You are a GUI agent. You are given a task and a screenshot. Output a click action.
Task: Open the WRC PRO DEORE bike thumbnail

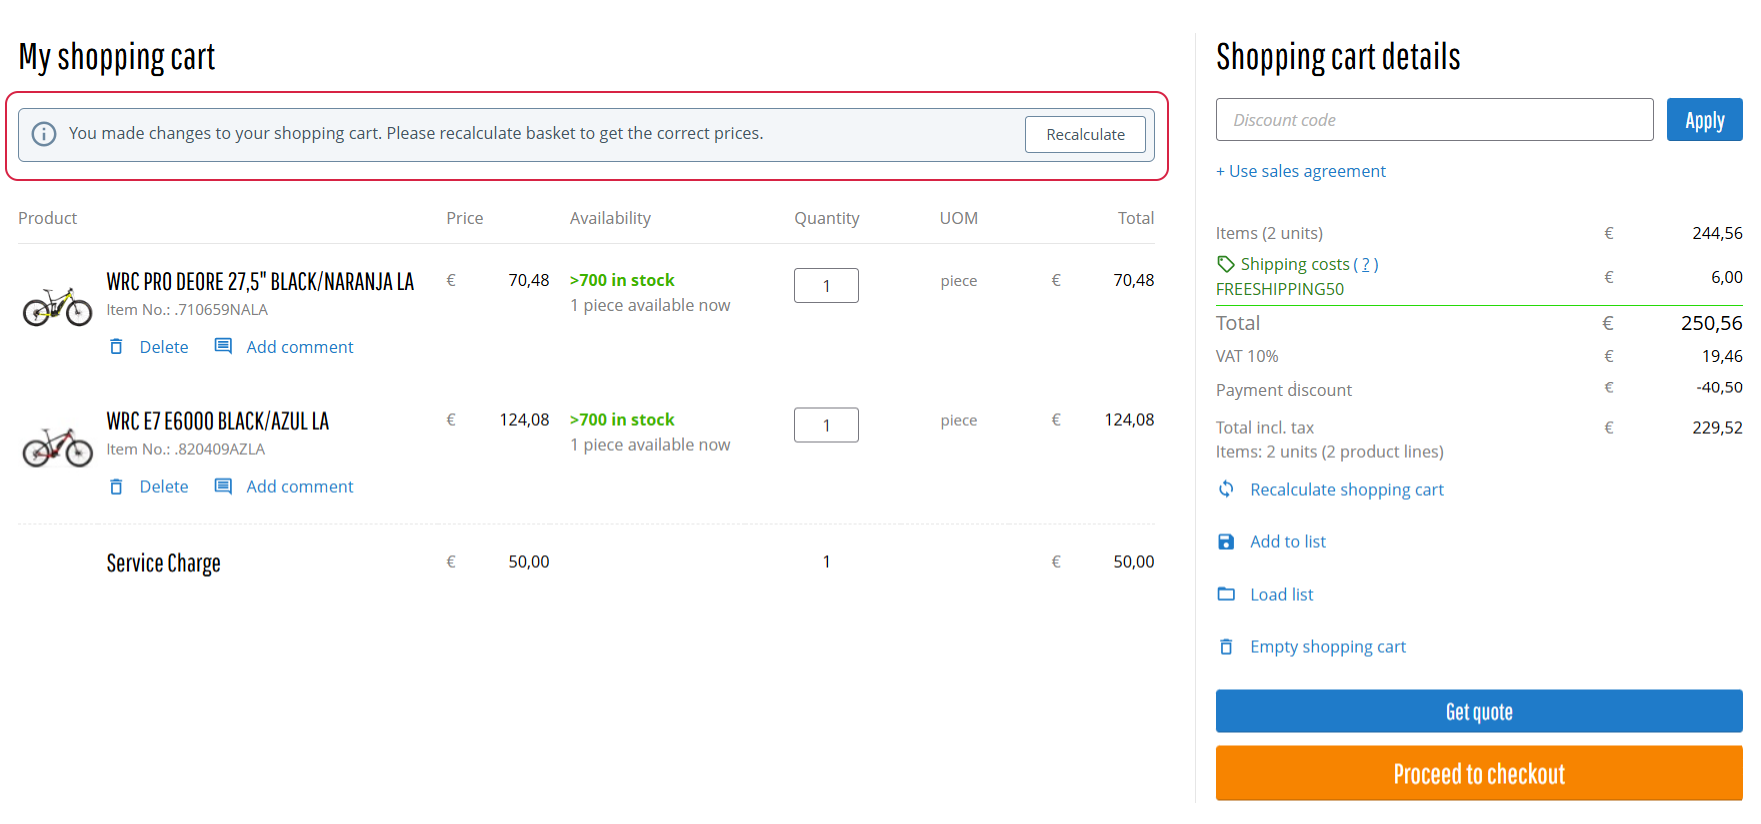click(x=57, y=306)
